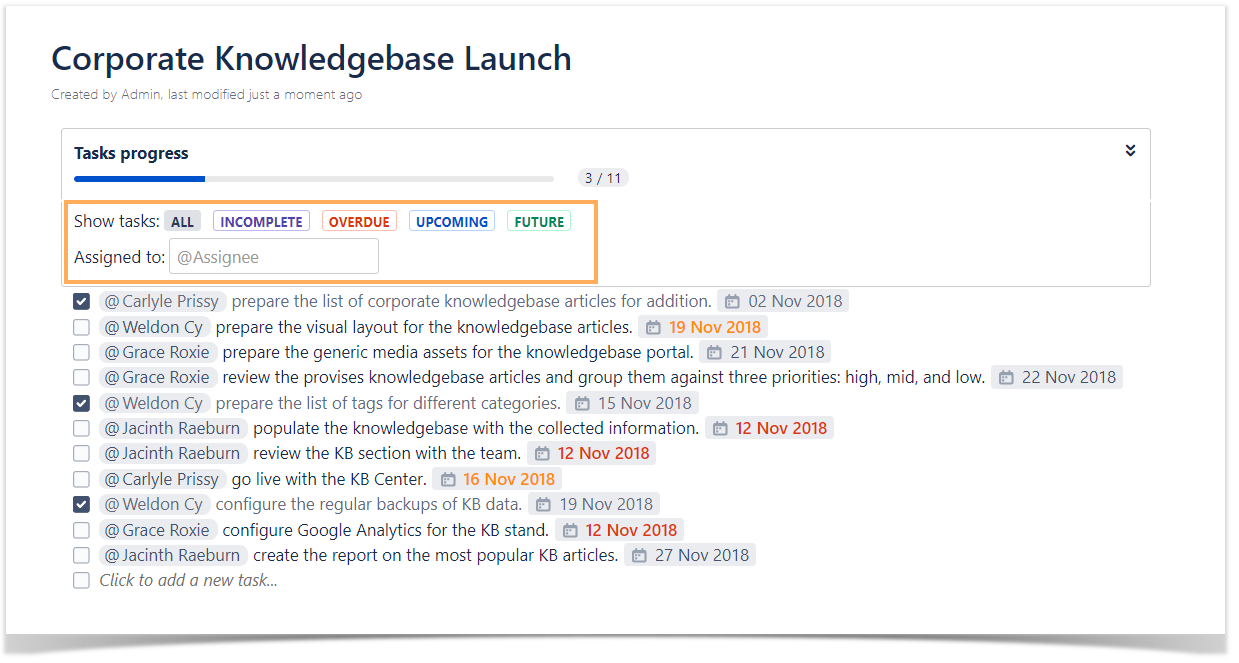Uncheck the configure regular backups task
This screenshot has width=1239, height=663.
(82, 504)
